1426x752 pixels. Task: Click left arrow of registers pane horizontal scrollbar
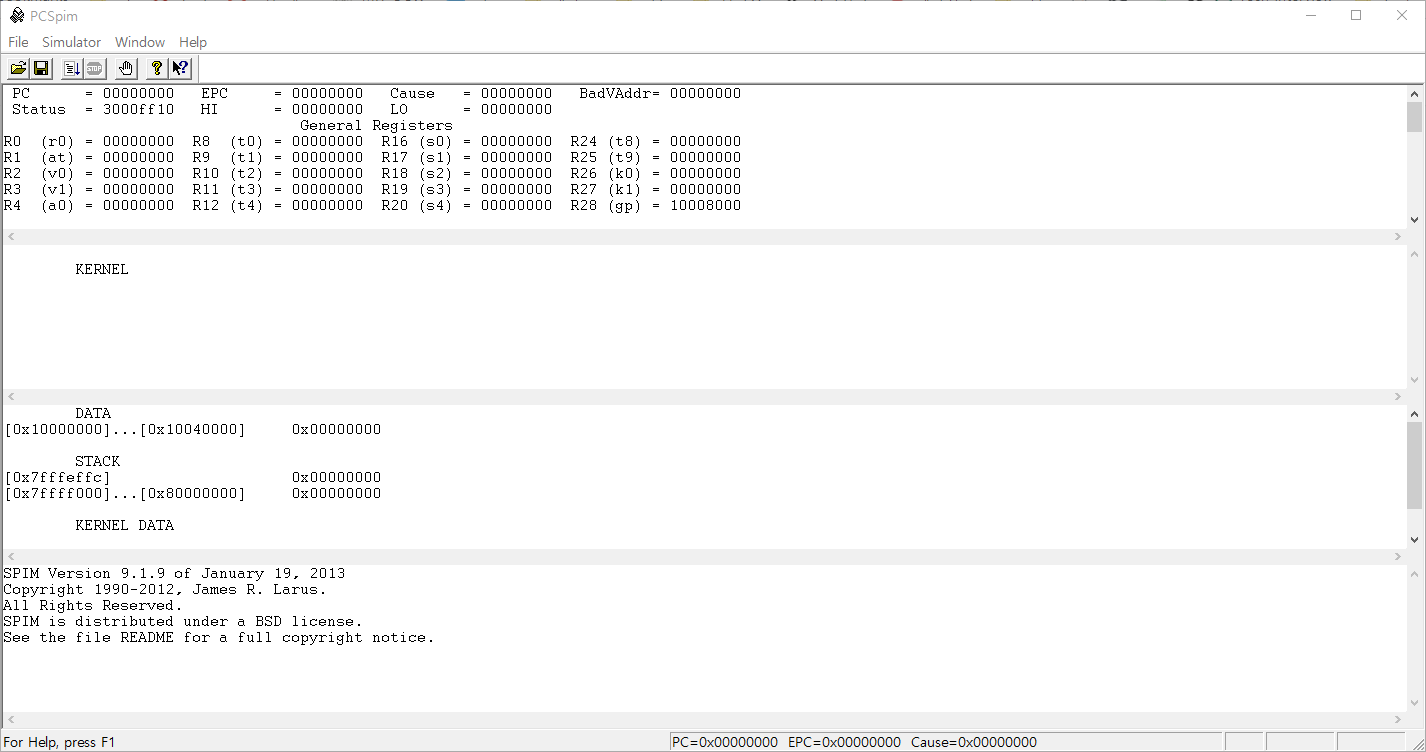coord(11,237)
